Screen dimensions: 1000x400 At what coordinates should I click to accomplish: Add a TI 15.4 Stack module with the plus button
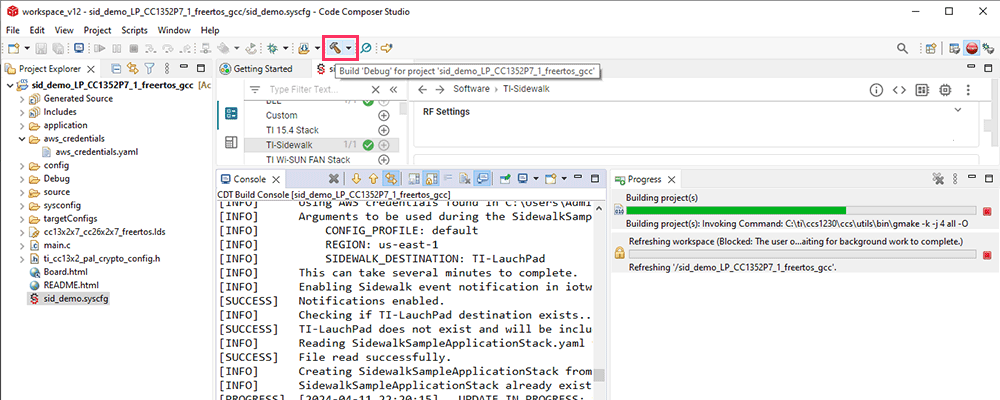tap(384, 130)
